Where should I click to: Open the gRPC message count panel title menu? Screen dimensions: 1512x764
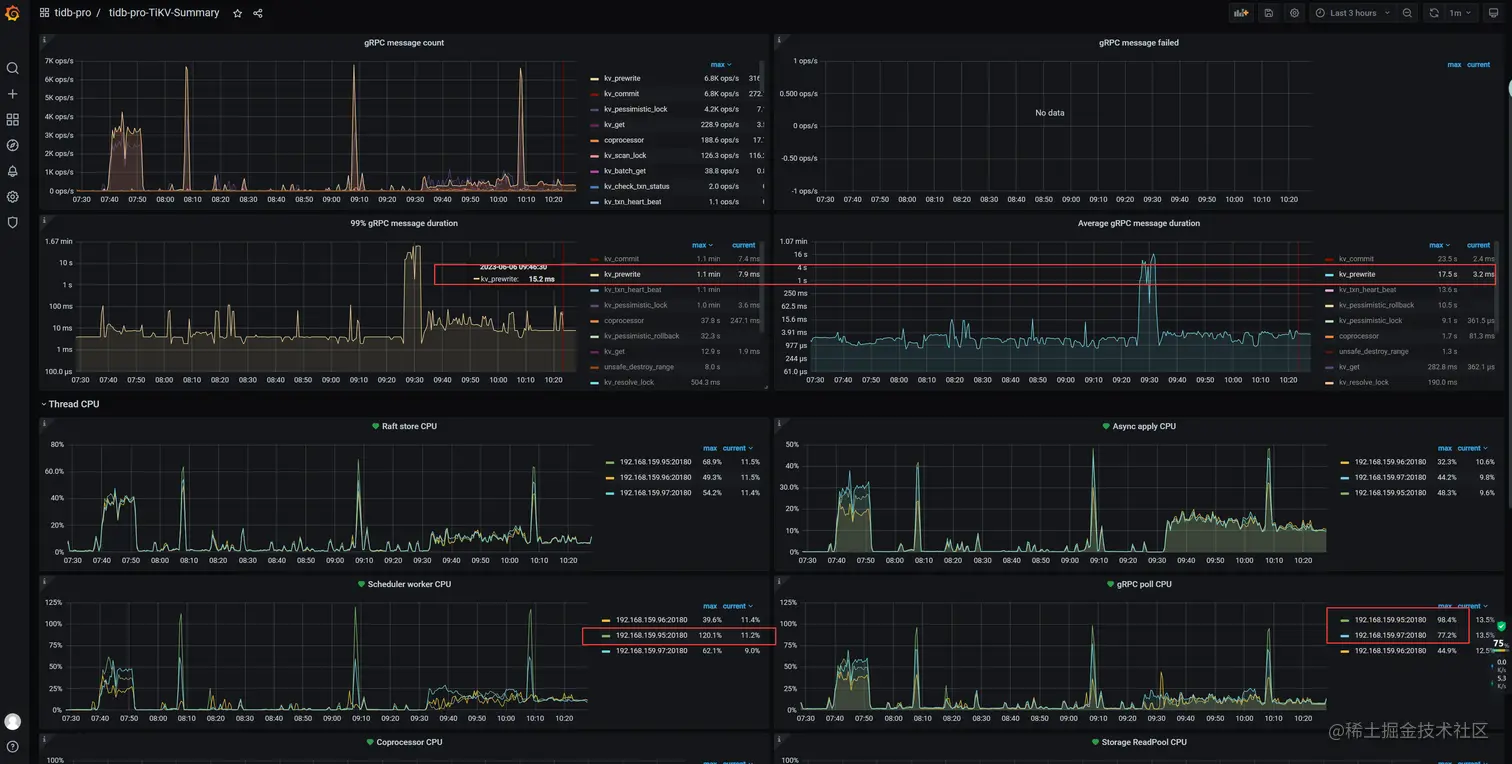tap(404, 43)
